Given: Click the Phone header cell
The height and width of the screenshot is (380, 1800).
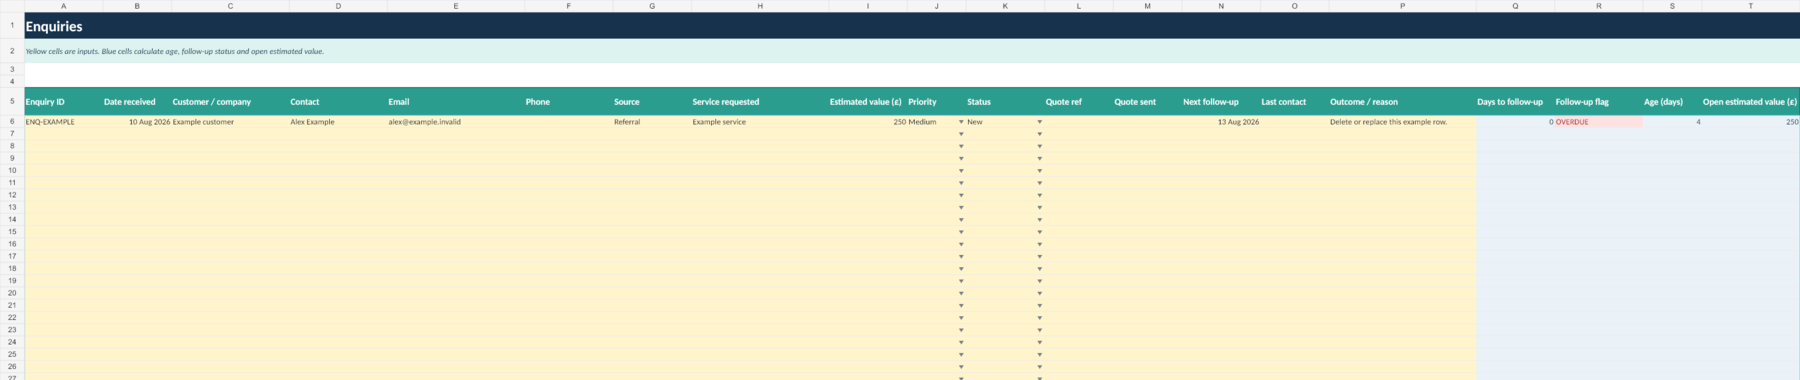Looking at the screenshot, I should pos(568,101).
